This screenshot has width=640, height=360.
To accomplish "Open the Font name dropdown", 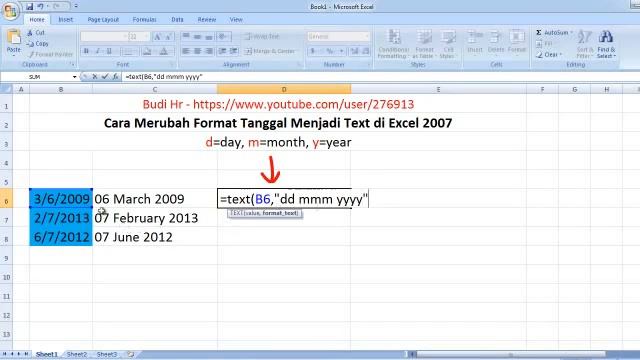I will coord(125,37).
